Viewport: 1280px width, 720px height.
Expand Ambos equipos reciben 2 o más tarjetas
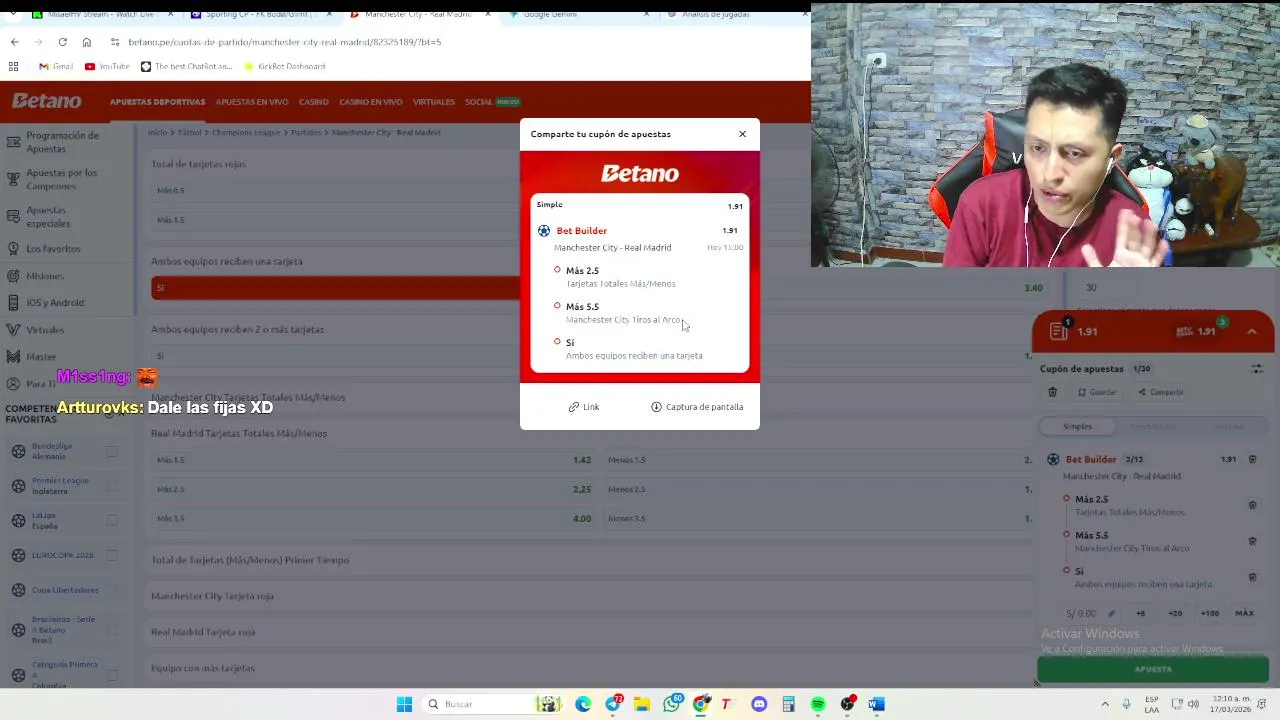[237, 329]
